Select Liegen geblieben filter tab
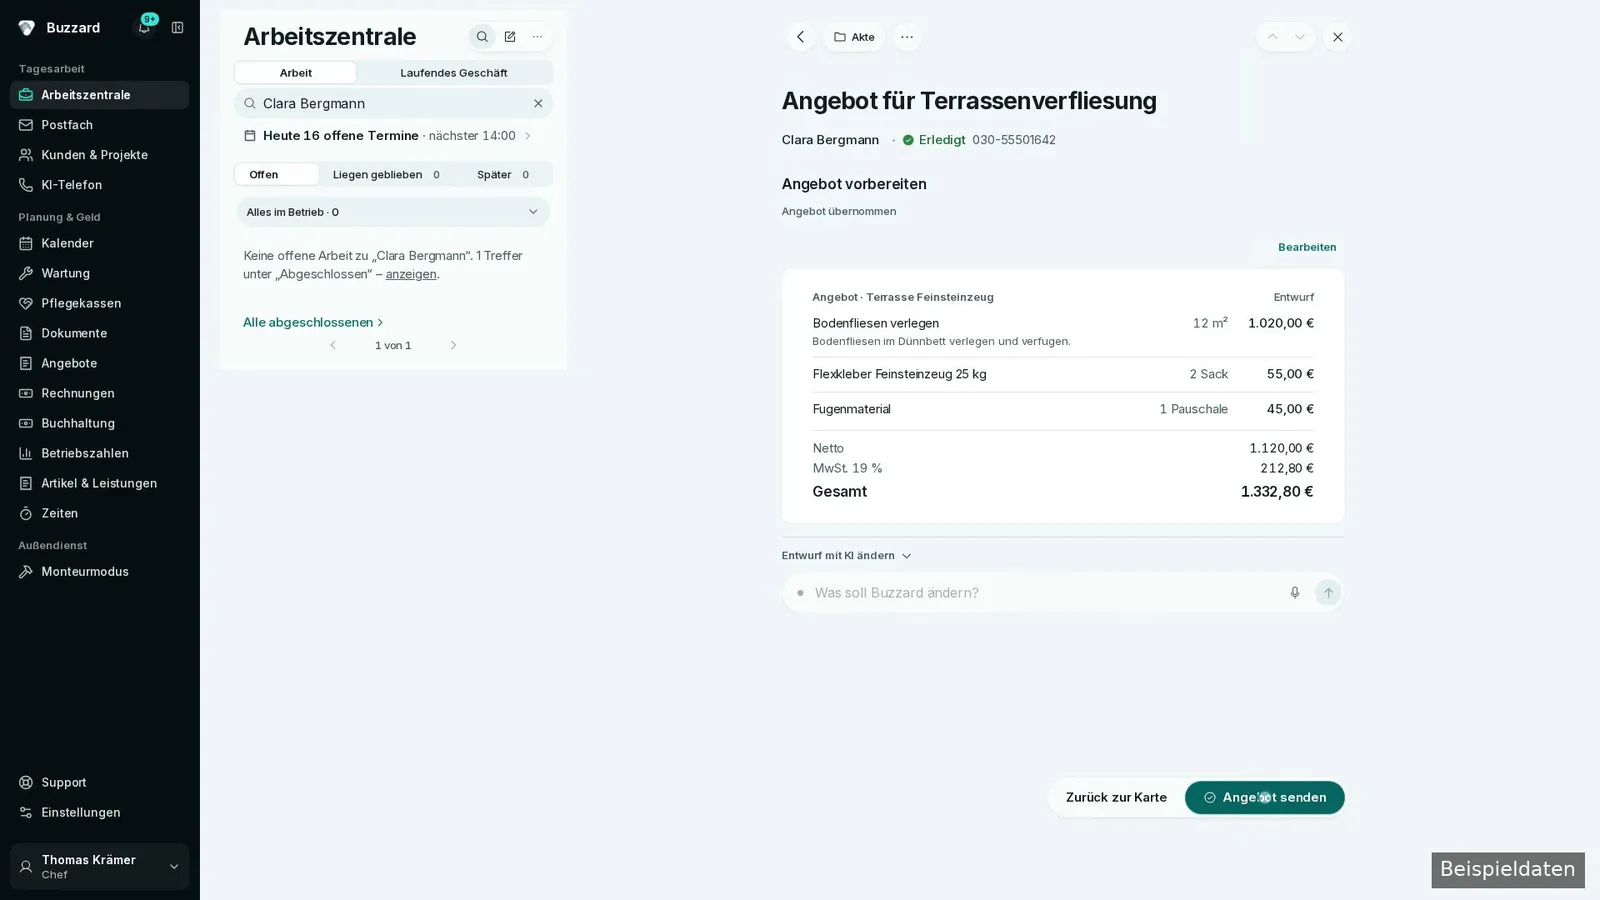 point(386,174)
